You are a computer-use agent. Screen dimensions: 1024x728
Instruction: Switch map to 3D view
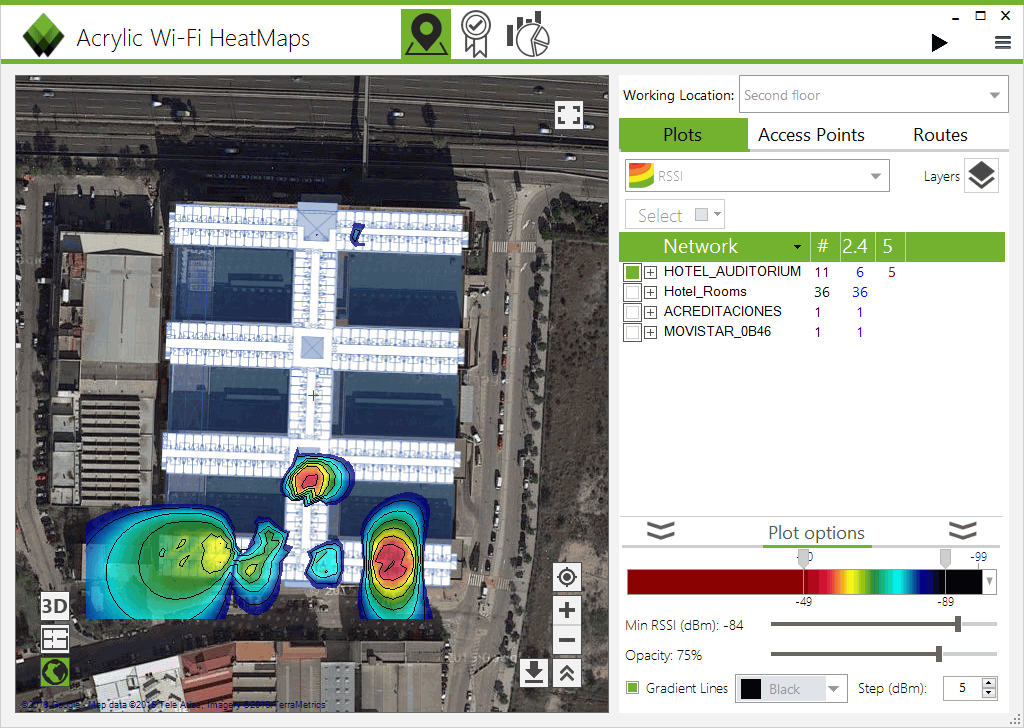55,606
